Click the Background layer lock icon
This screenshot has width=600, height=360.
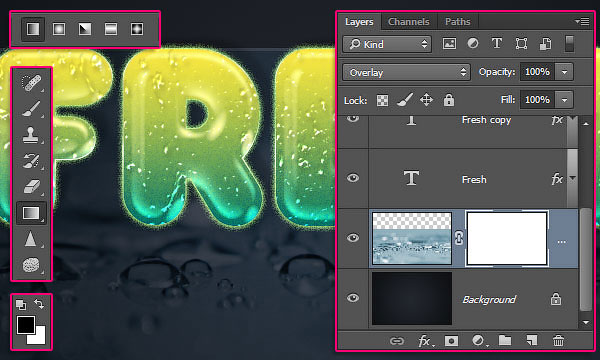[x=556, y=298]
